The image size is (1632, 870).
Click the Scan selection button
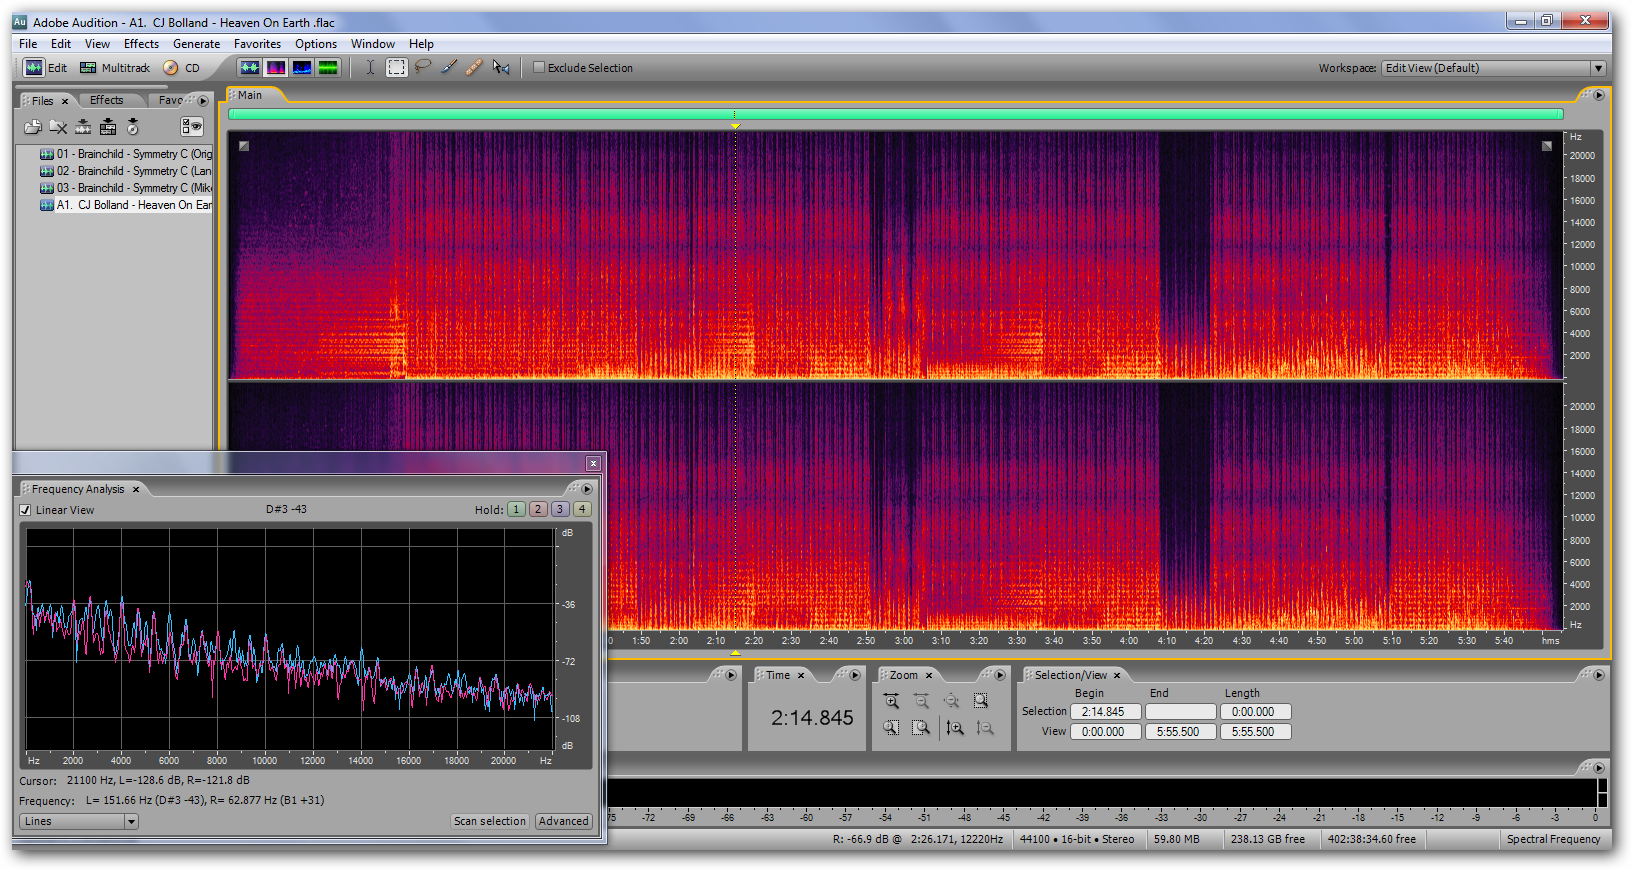click(489, 821)
